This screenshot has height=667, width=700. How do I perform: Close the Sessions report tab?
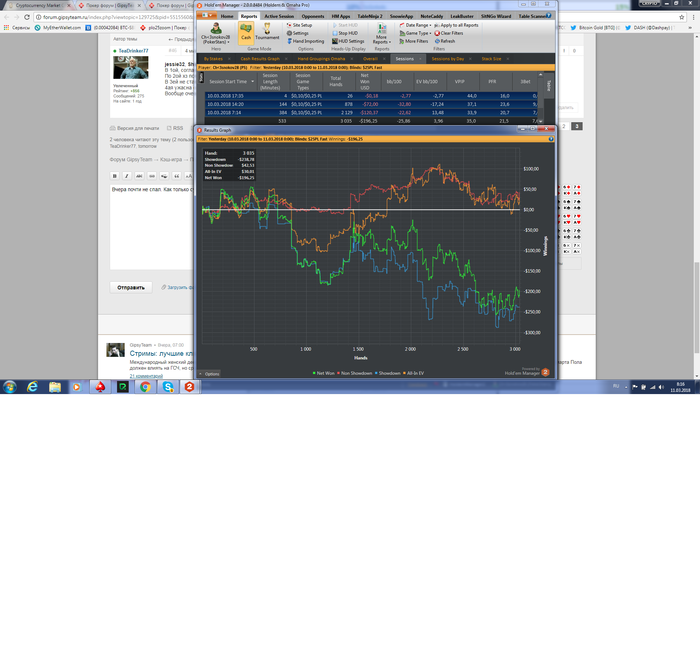pos(420,59)
